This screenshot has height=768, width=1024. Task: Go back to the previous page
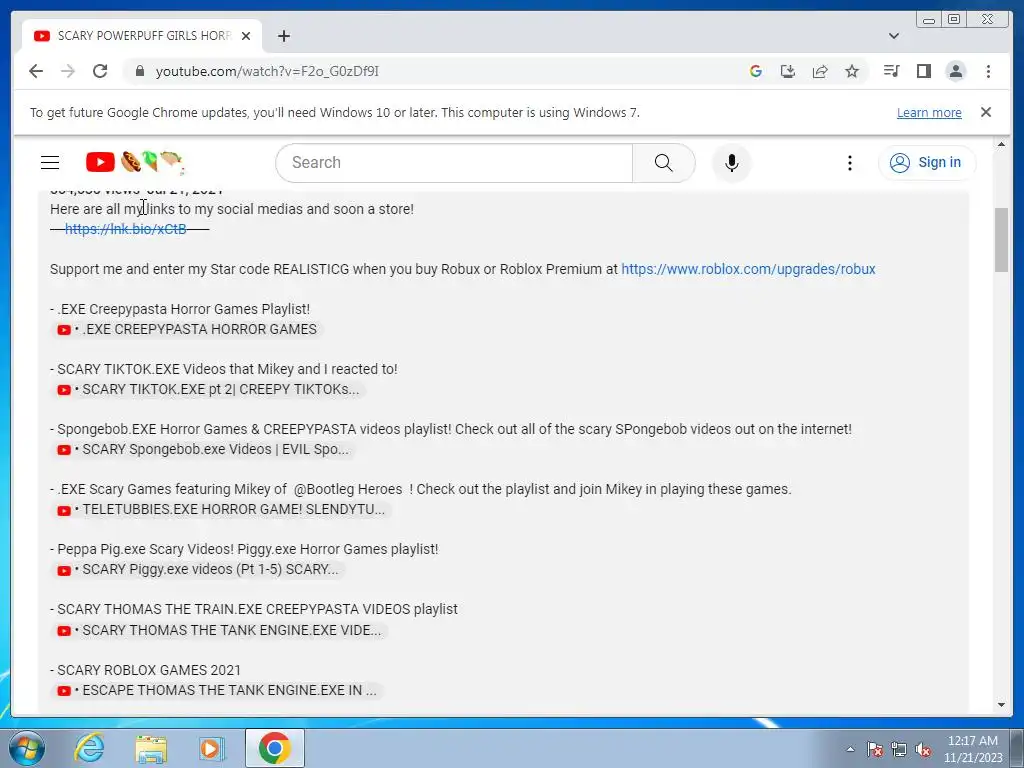pos(36,71)
